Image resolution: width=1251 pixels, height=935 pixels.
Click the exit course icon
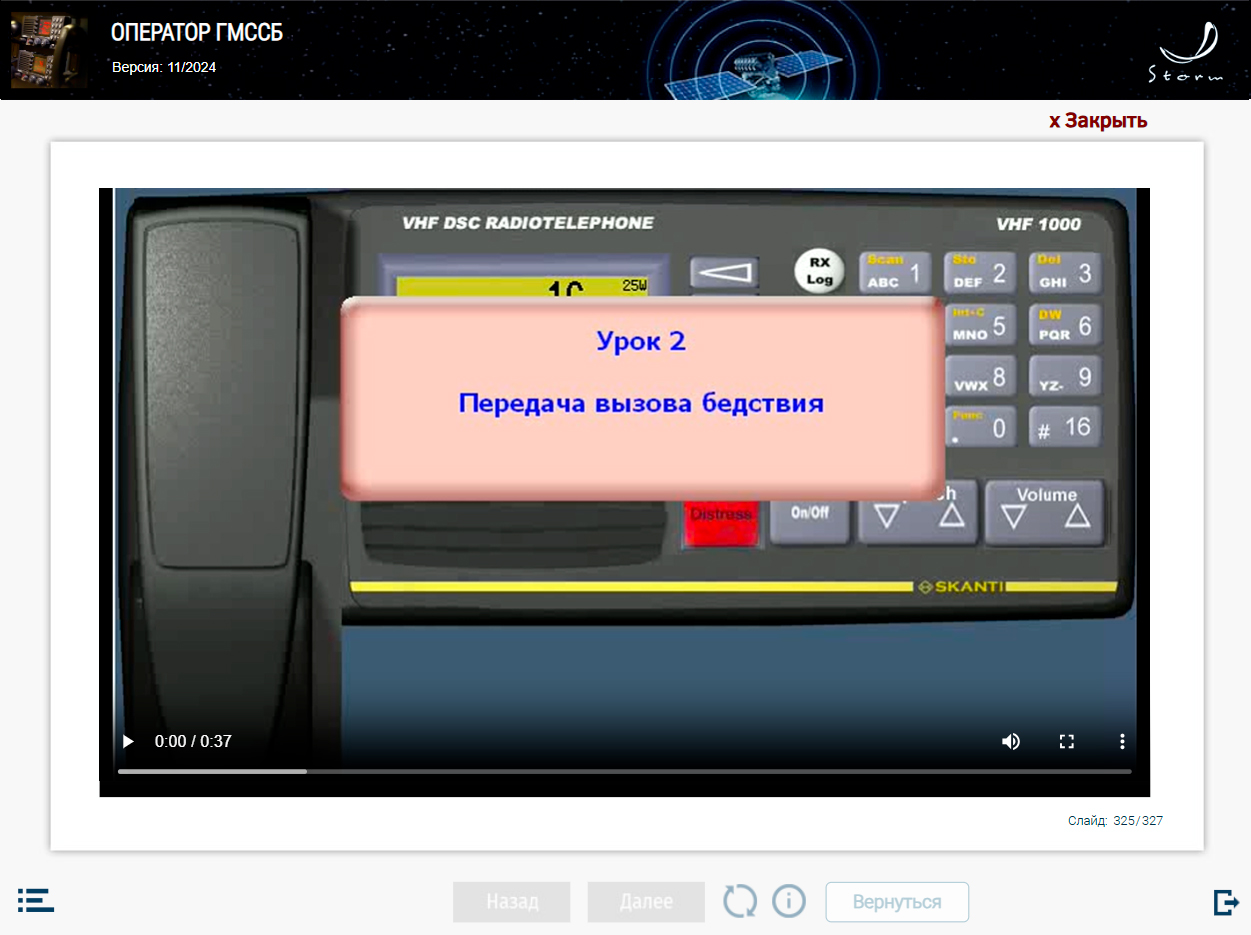(x=1225, y=902)
